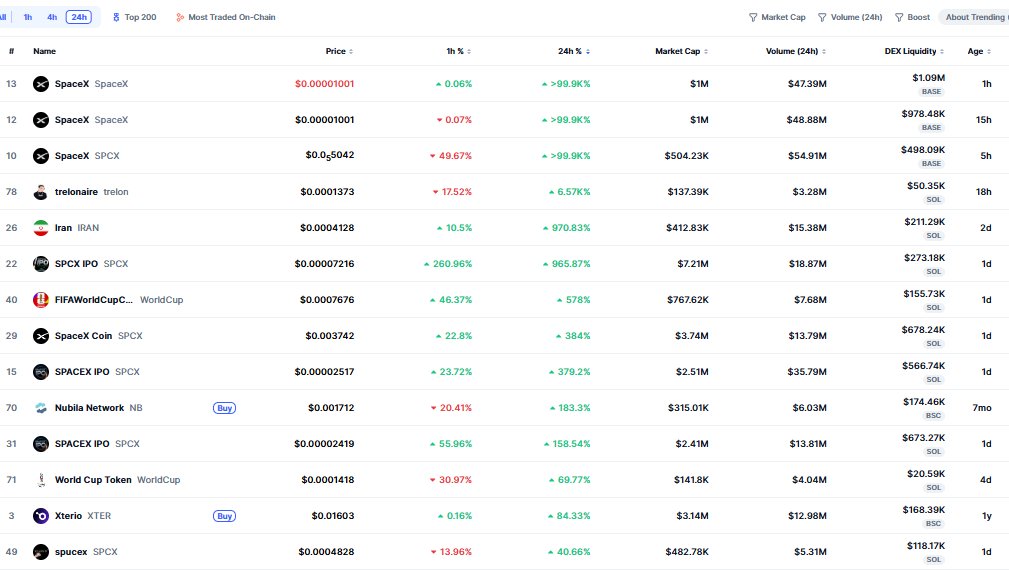Open Most Traded On-Chain tab
The width and height of the screenshot is (1009, 570).
[x=226, y=17]
